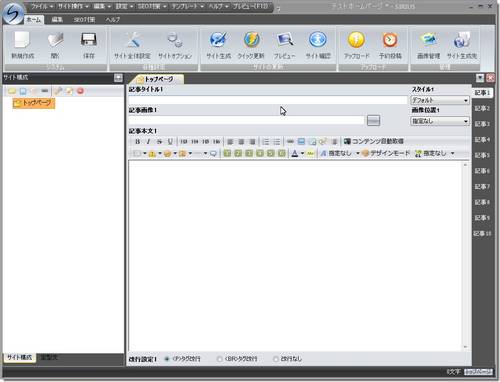Open サイト全体設定 site settings
The image size is (500, 382).
(x=132, y=40)
